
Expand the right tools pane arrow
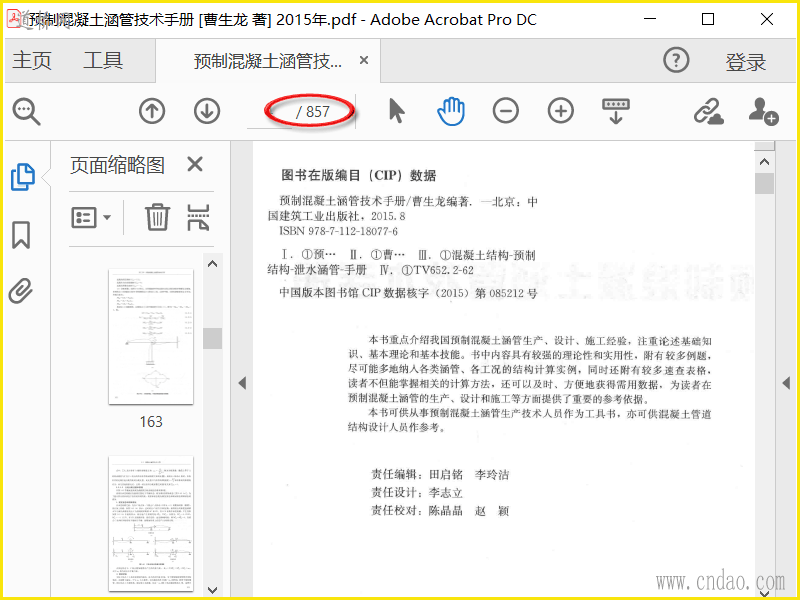click(x=786, y=383)
